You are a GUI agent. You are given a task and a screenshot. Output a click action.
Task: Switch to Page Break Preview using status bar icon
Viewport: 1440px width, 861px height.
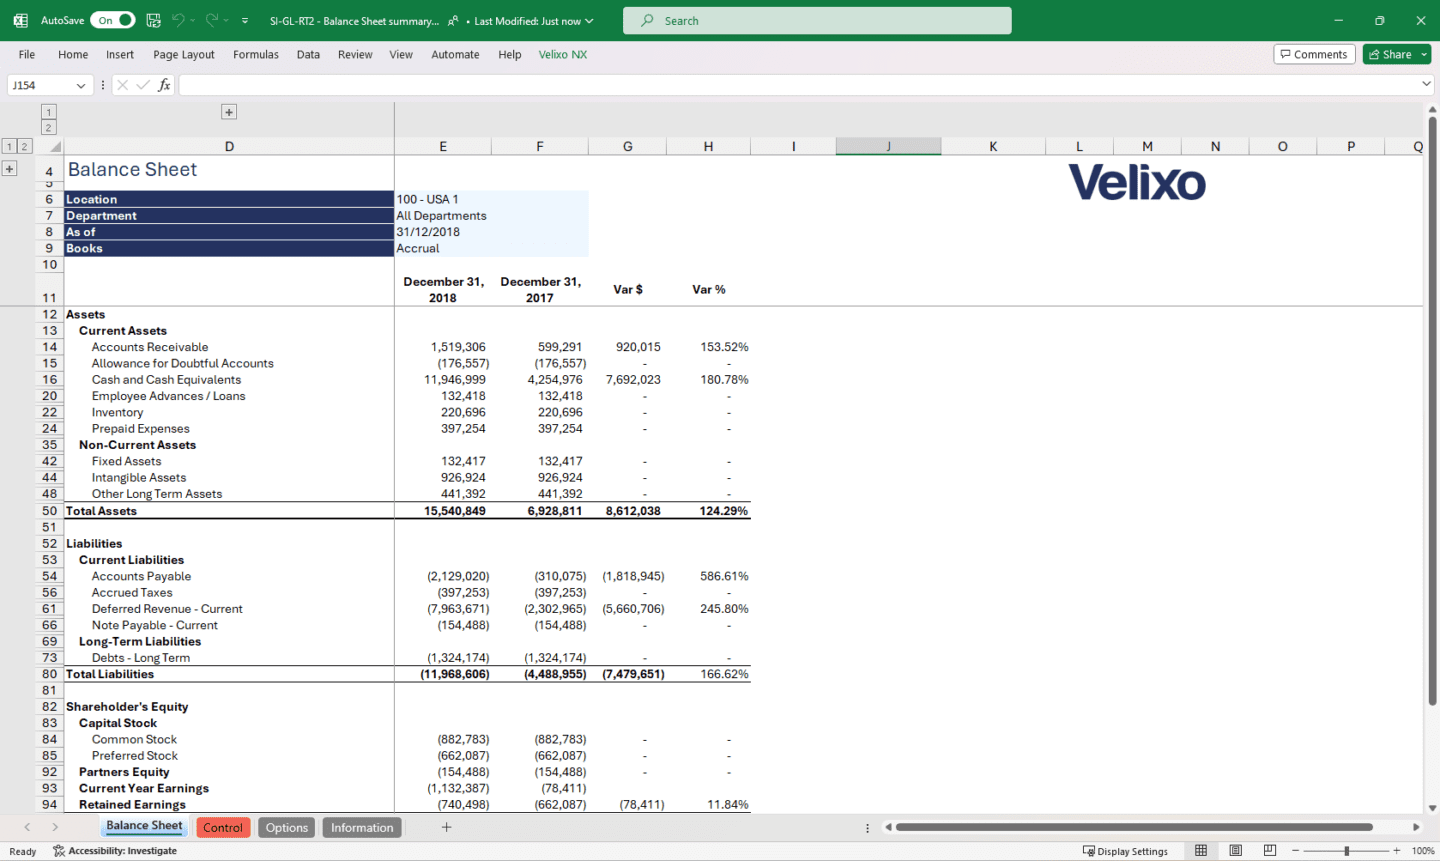(x=1268, y=850)
